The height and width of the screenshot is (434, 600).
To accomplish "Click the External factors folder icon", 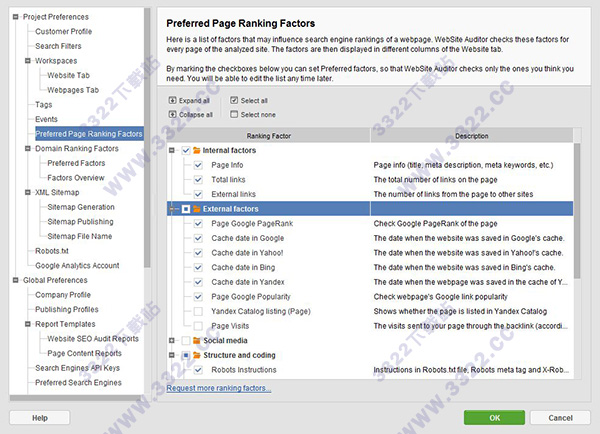I will [197, 209].
